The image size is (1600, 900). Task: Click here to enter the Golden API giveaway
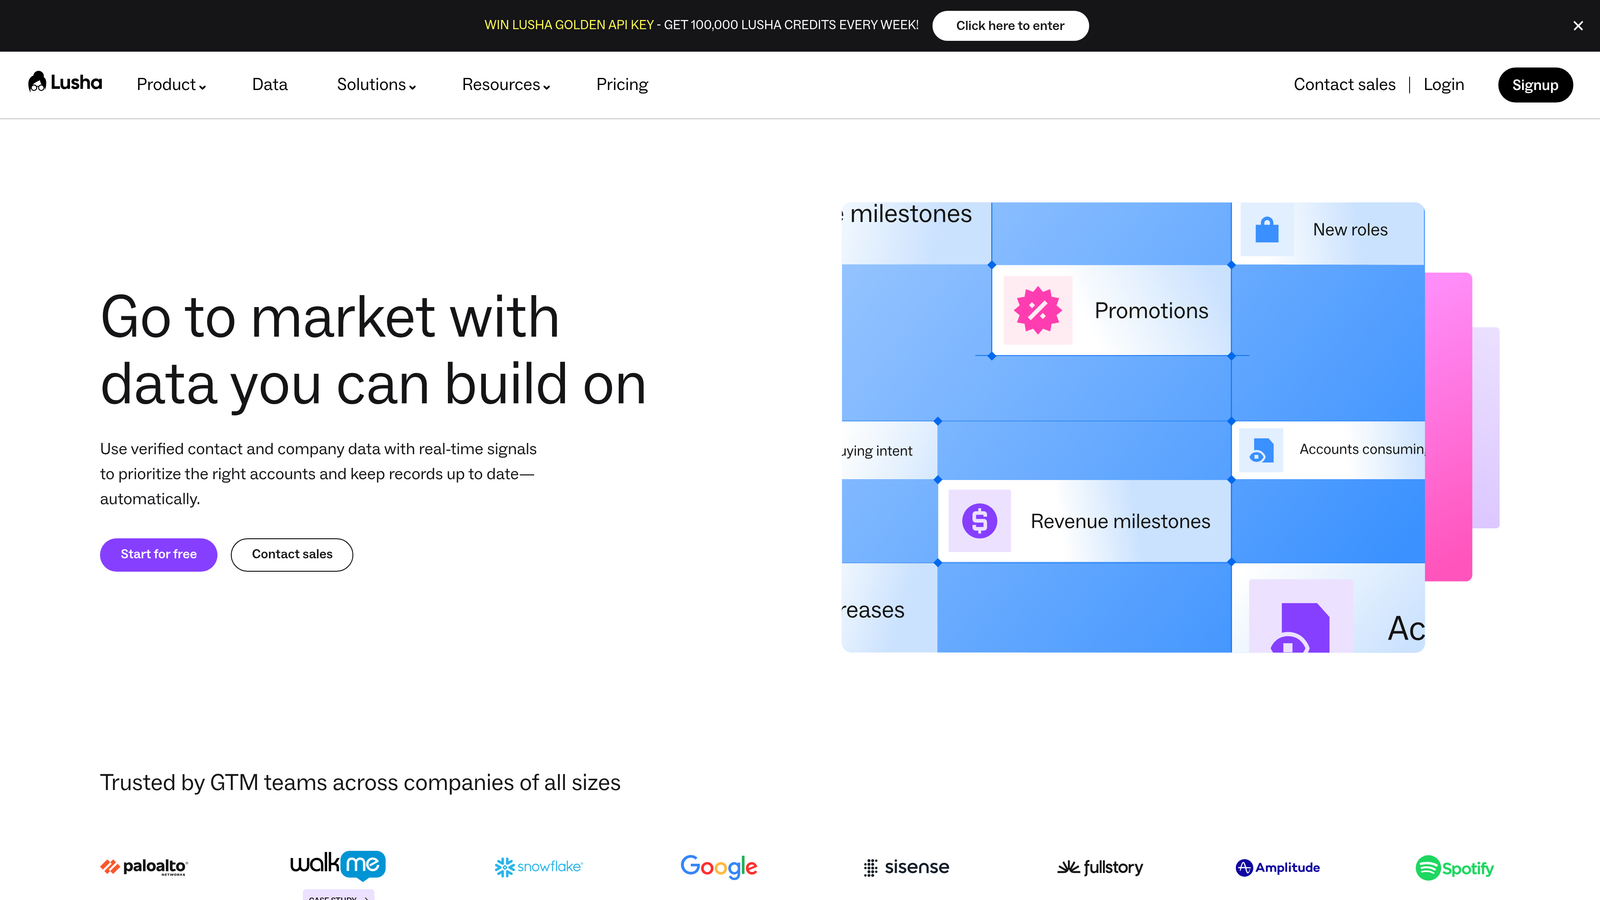tap(1010, 25)
